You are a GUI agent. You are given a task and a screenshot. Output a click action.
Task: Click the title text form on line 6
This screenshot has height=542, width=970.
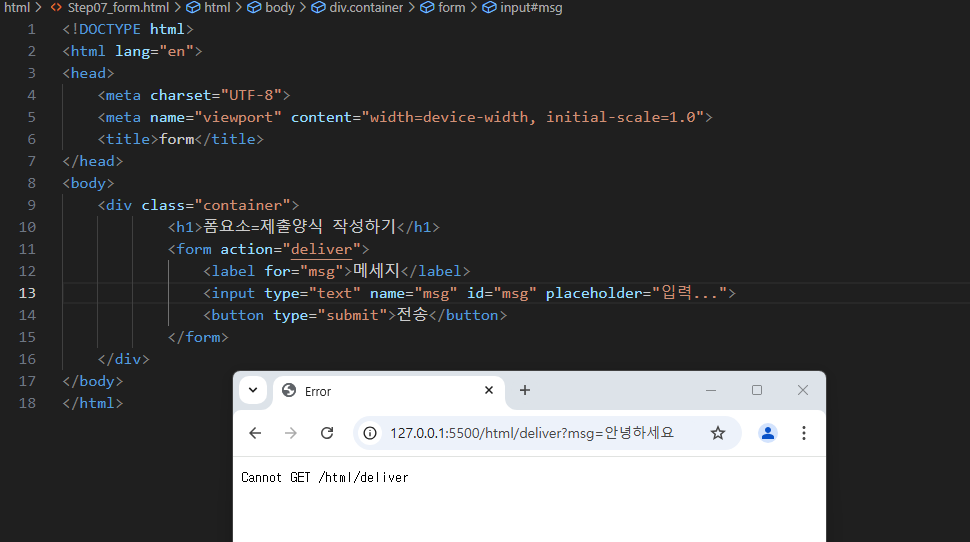177,139
